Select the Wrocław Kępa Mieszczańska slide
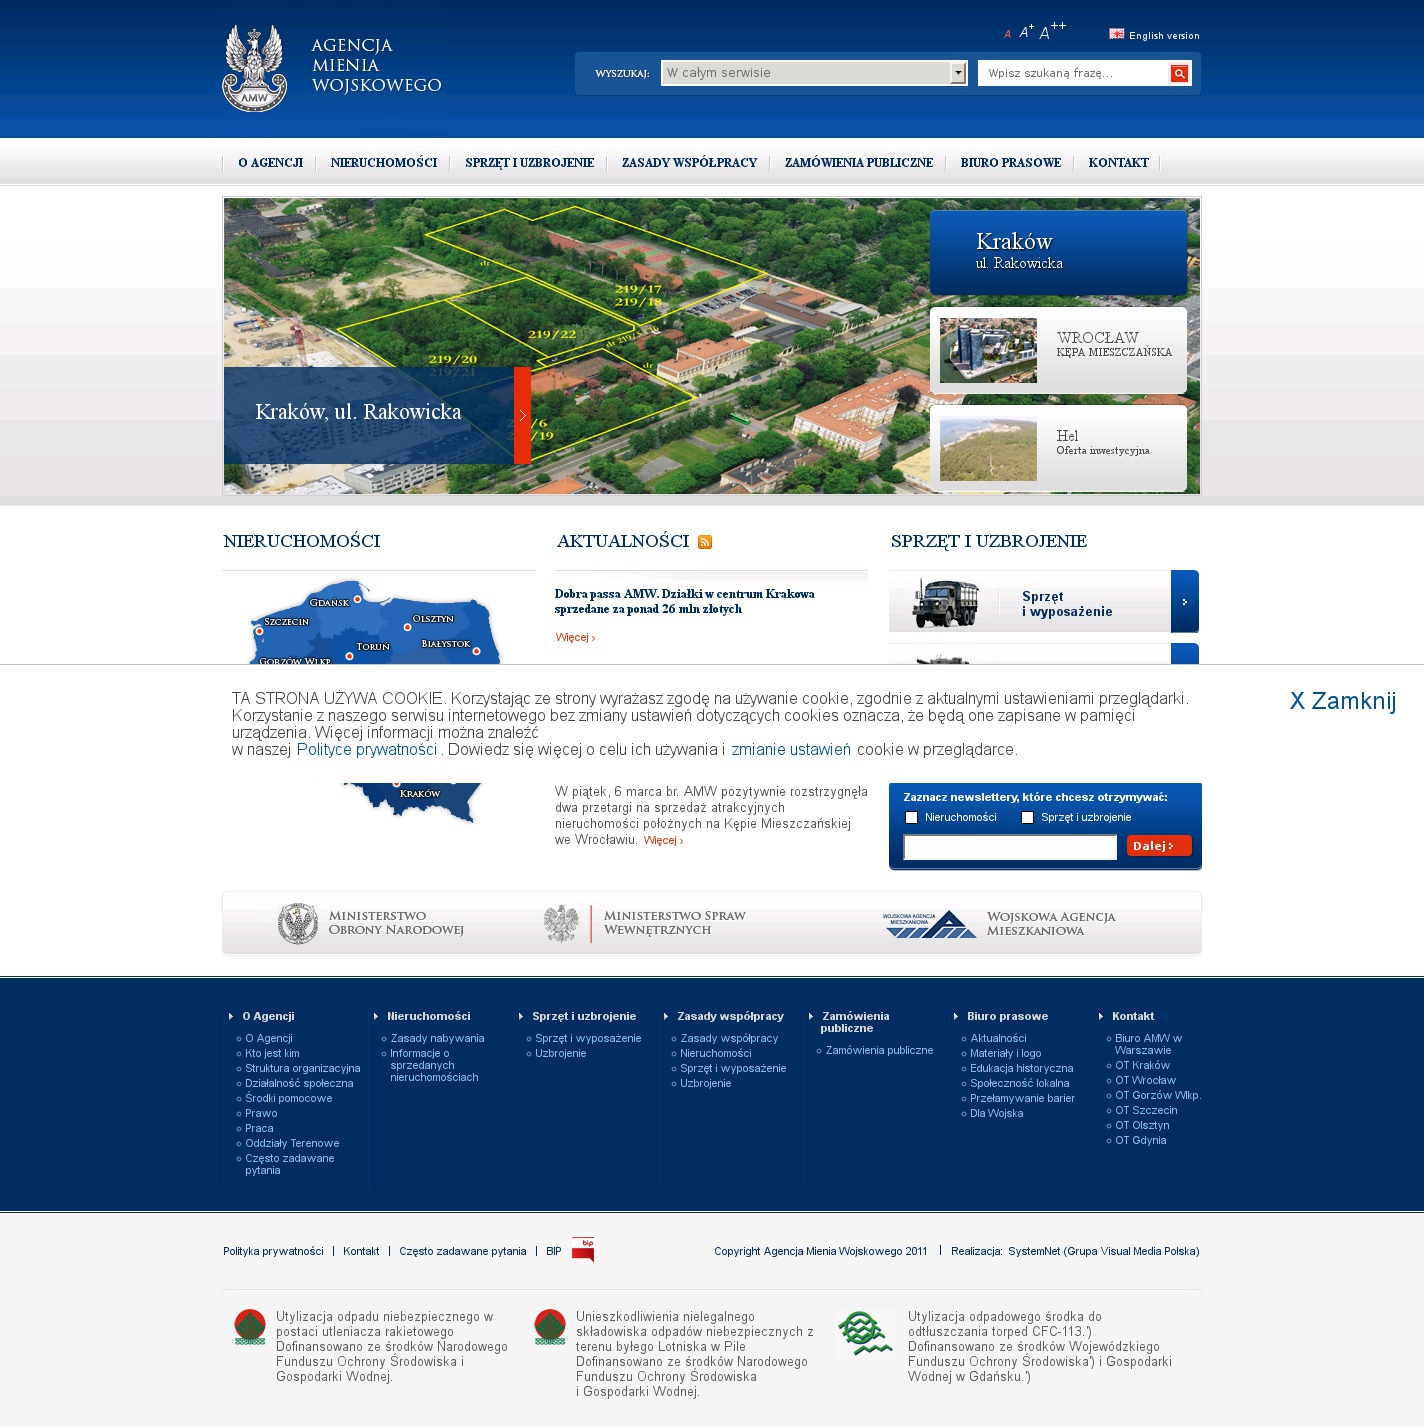The height and width of the screenshot is (1427, 1424). pyautogui.click(x=1058, y=350)
